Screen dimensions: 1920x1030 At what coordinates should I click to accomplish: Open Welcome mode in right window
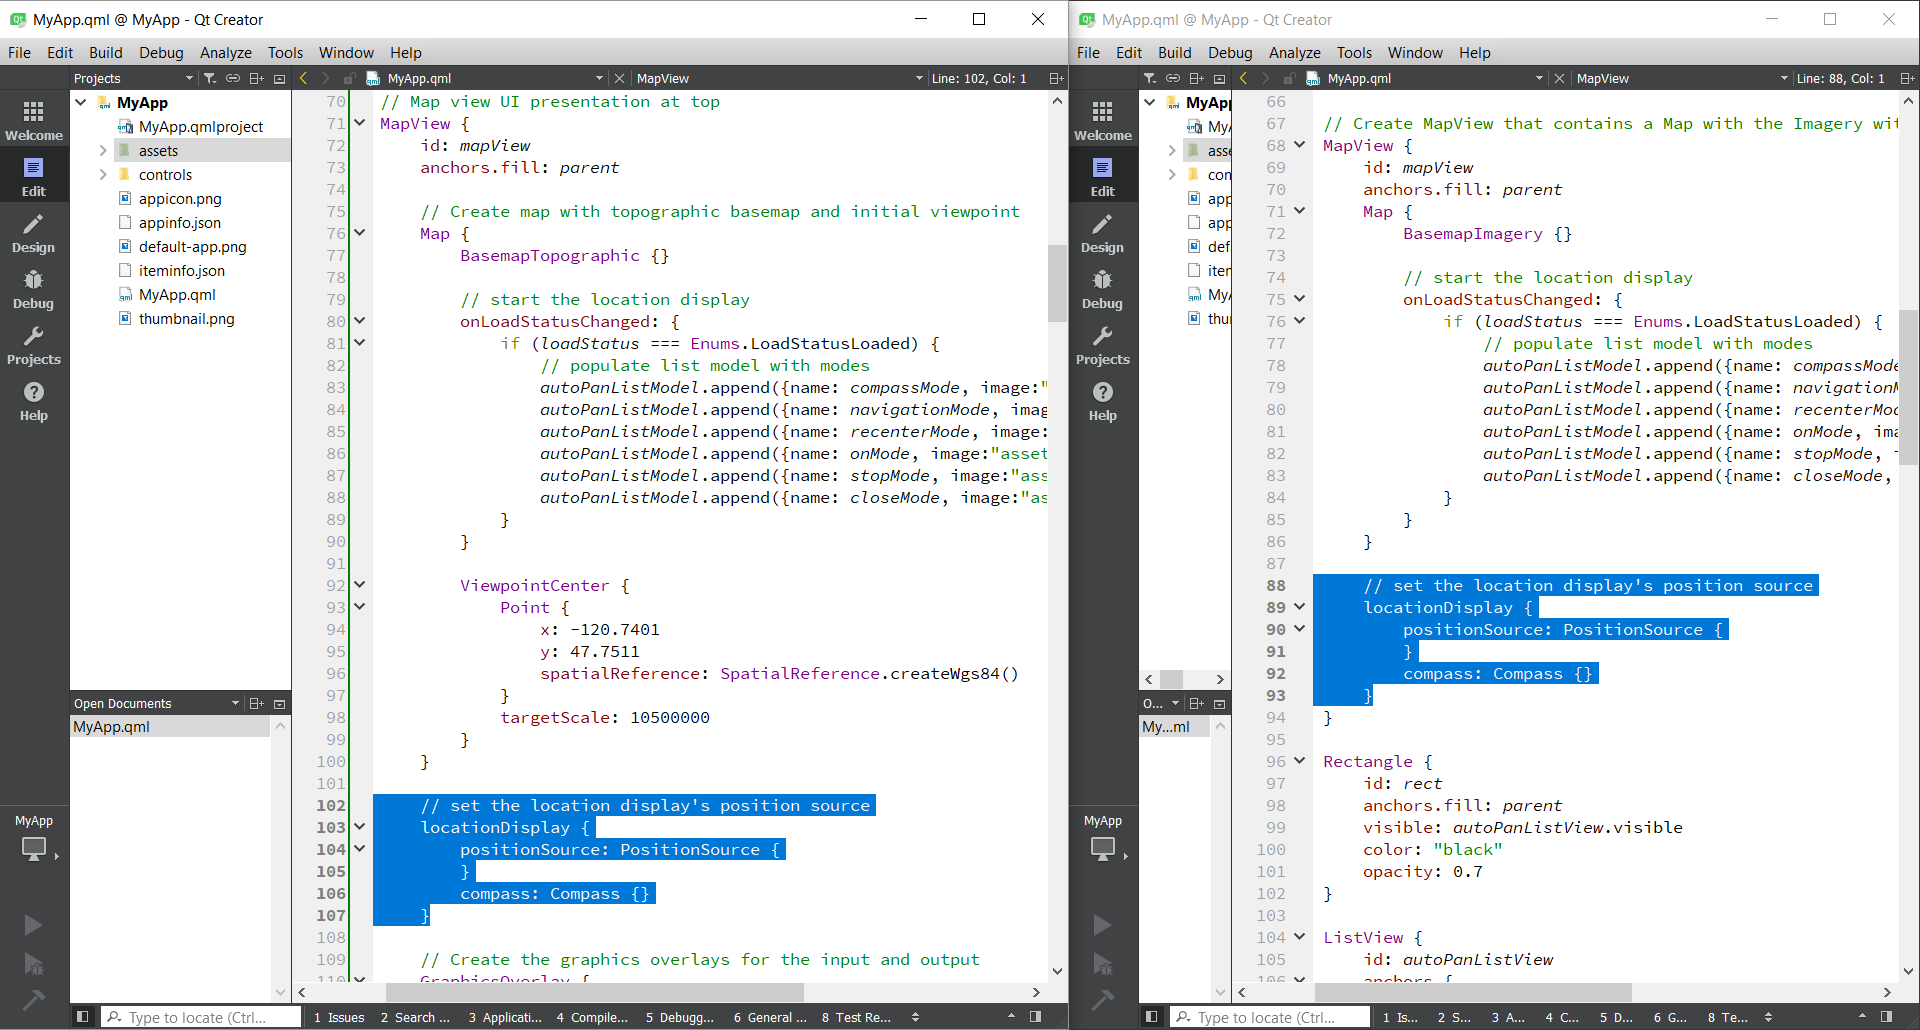(x=1103, y=120)
